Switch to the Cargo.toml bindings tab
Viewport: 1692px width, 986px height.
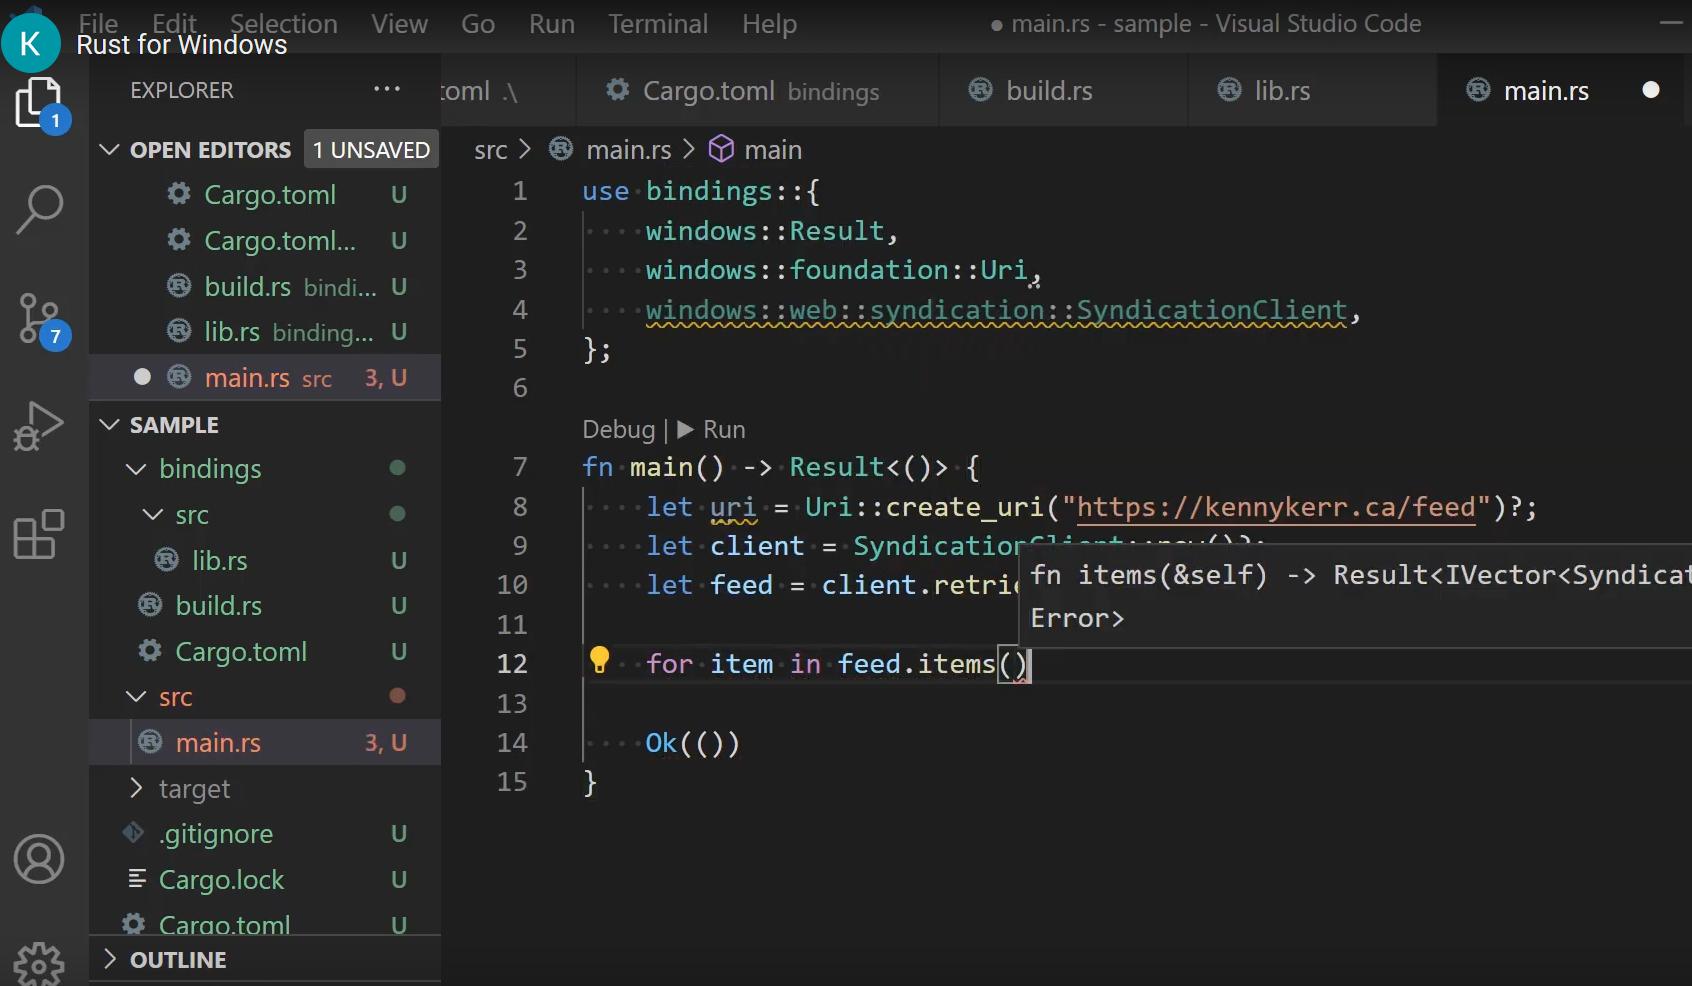point(758,90)
